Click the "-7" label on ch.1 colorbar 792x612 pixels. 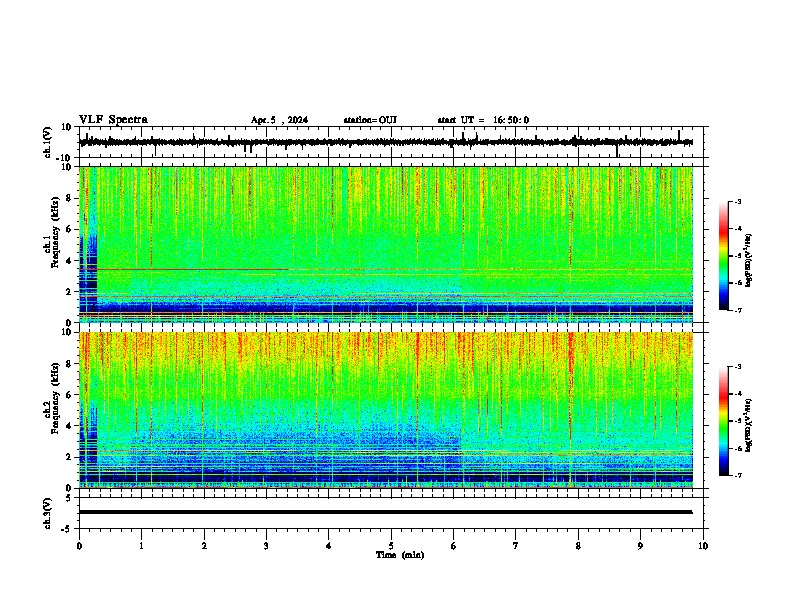pyautogui.click(x=738, y=310)
